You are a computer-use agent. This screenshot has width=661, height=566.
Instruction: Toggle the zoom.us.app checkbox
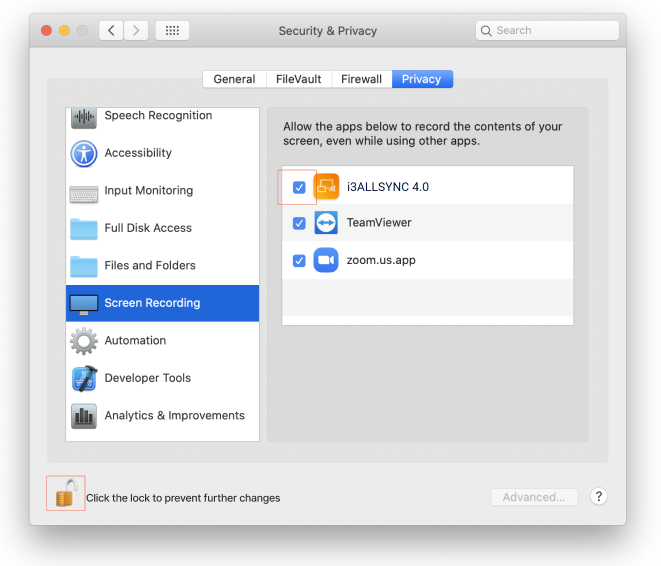pyautogui.click(x=299, y=260)
